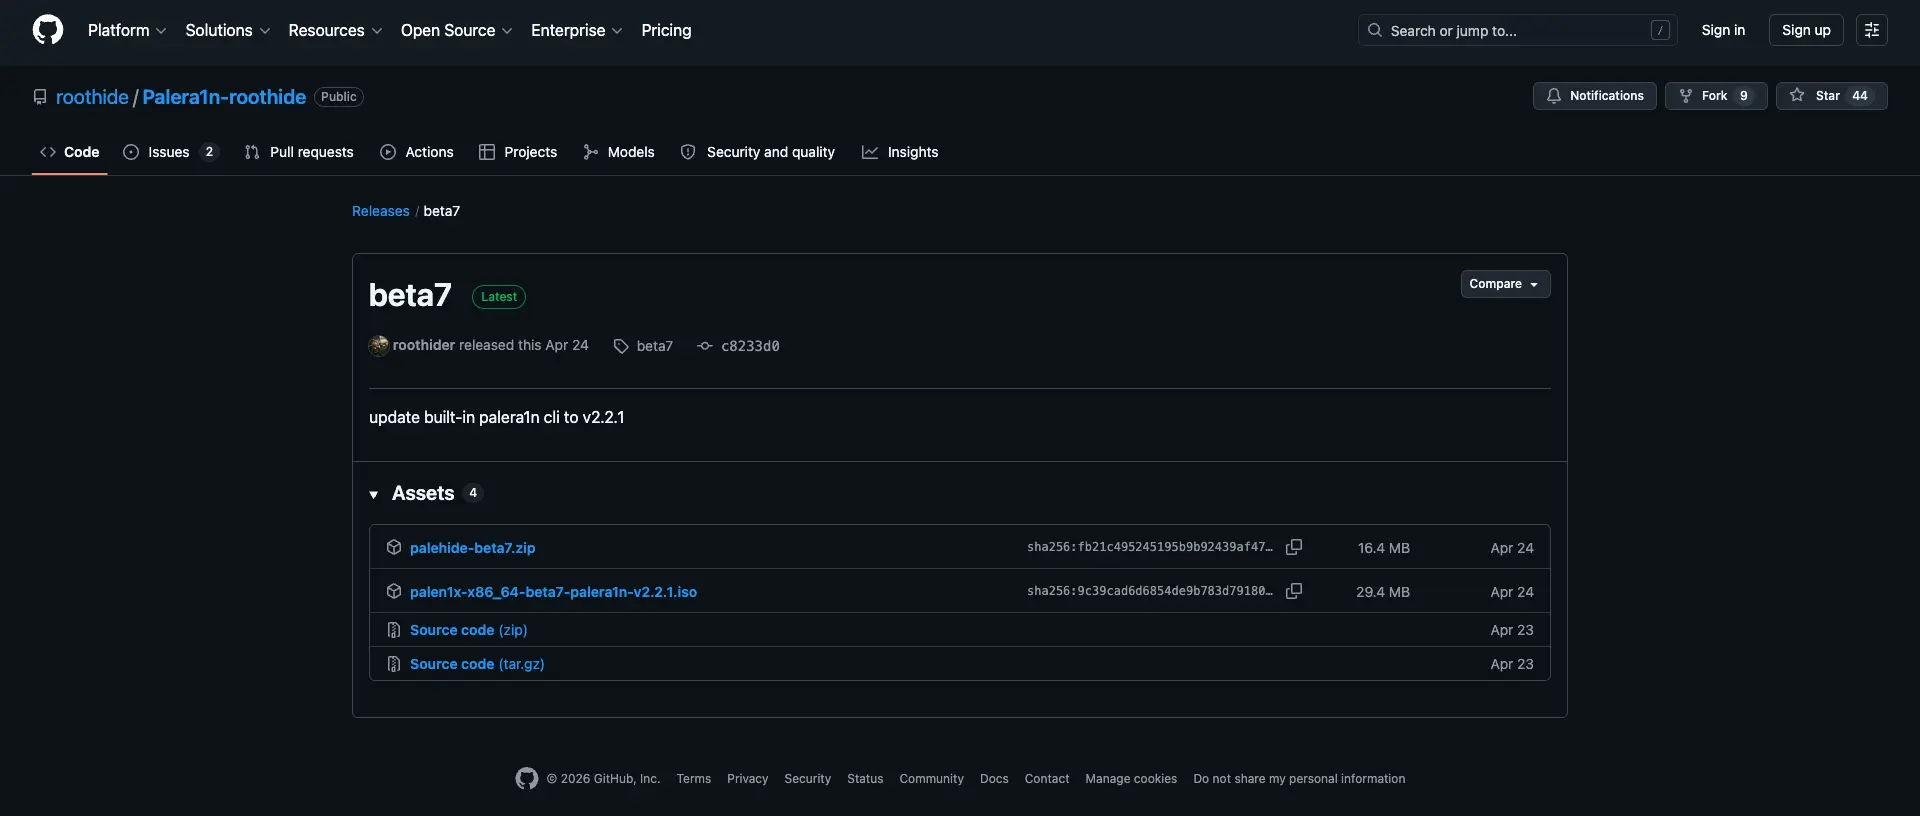The image size is (1920, 816).
Task: Focus the Search or jump to field
Action: (1518, 30)
